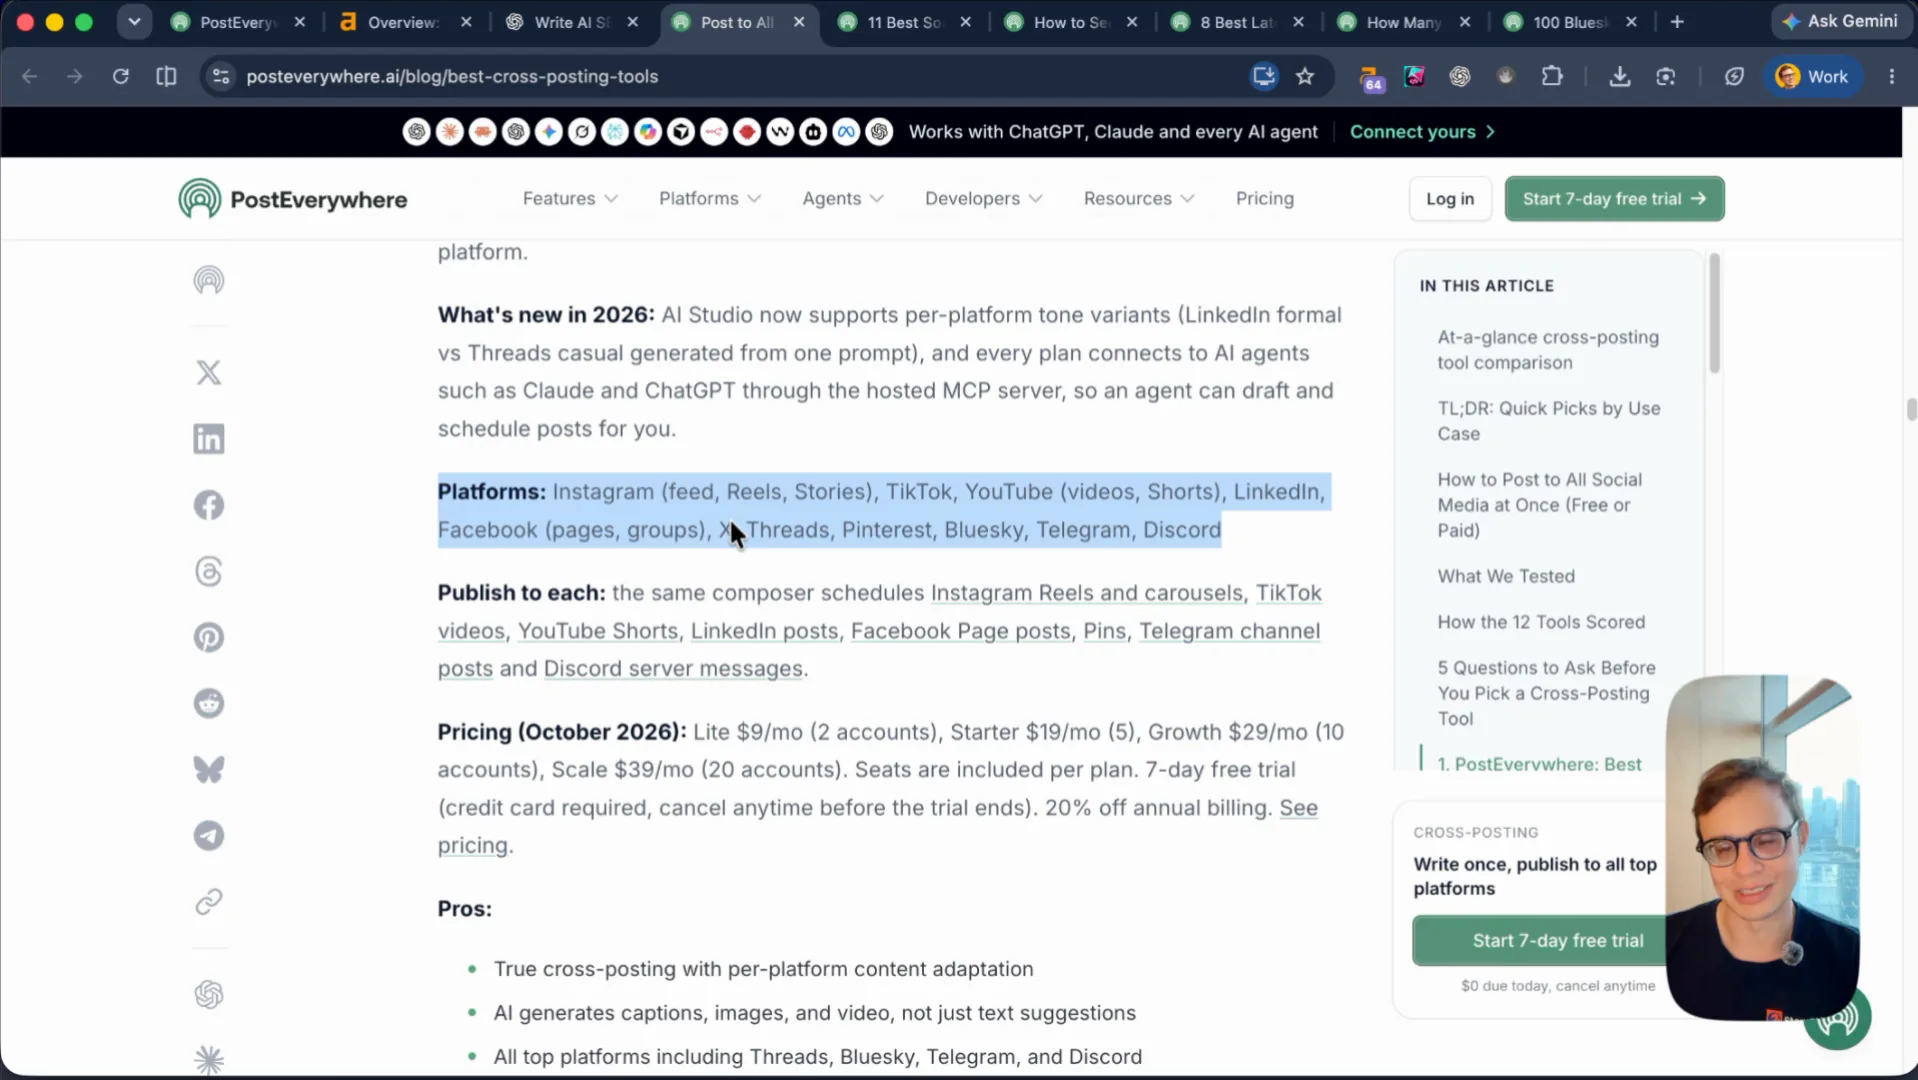
Task: Open article in ChatGPT via sidebar icon
Action: coord(208,995)
